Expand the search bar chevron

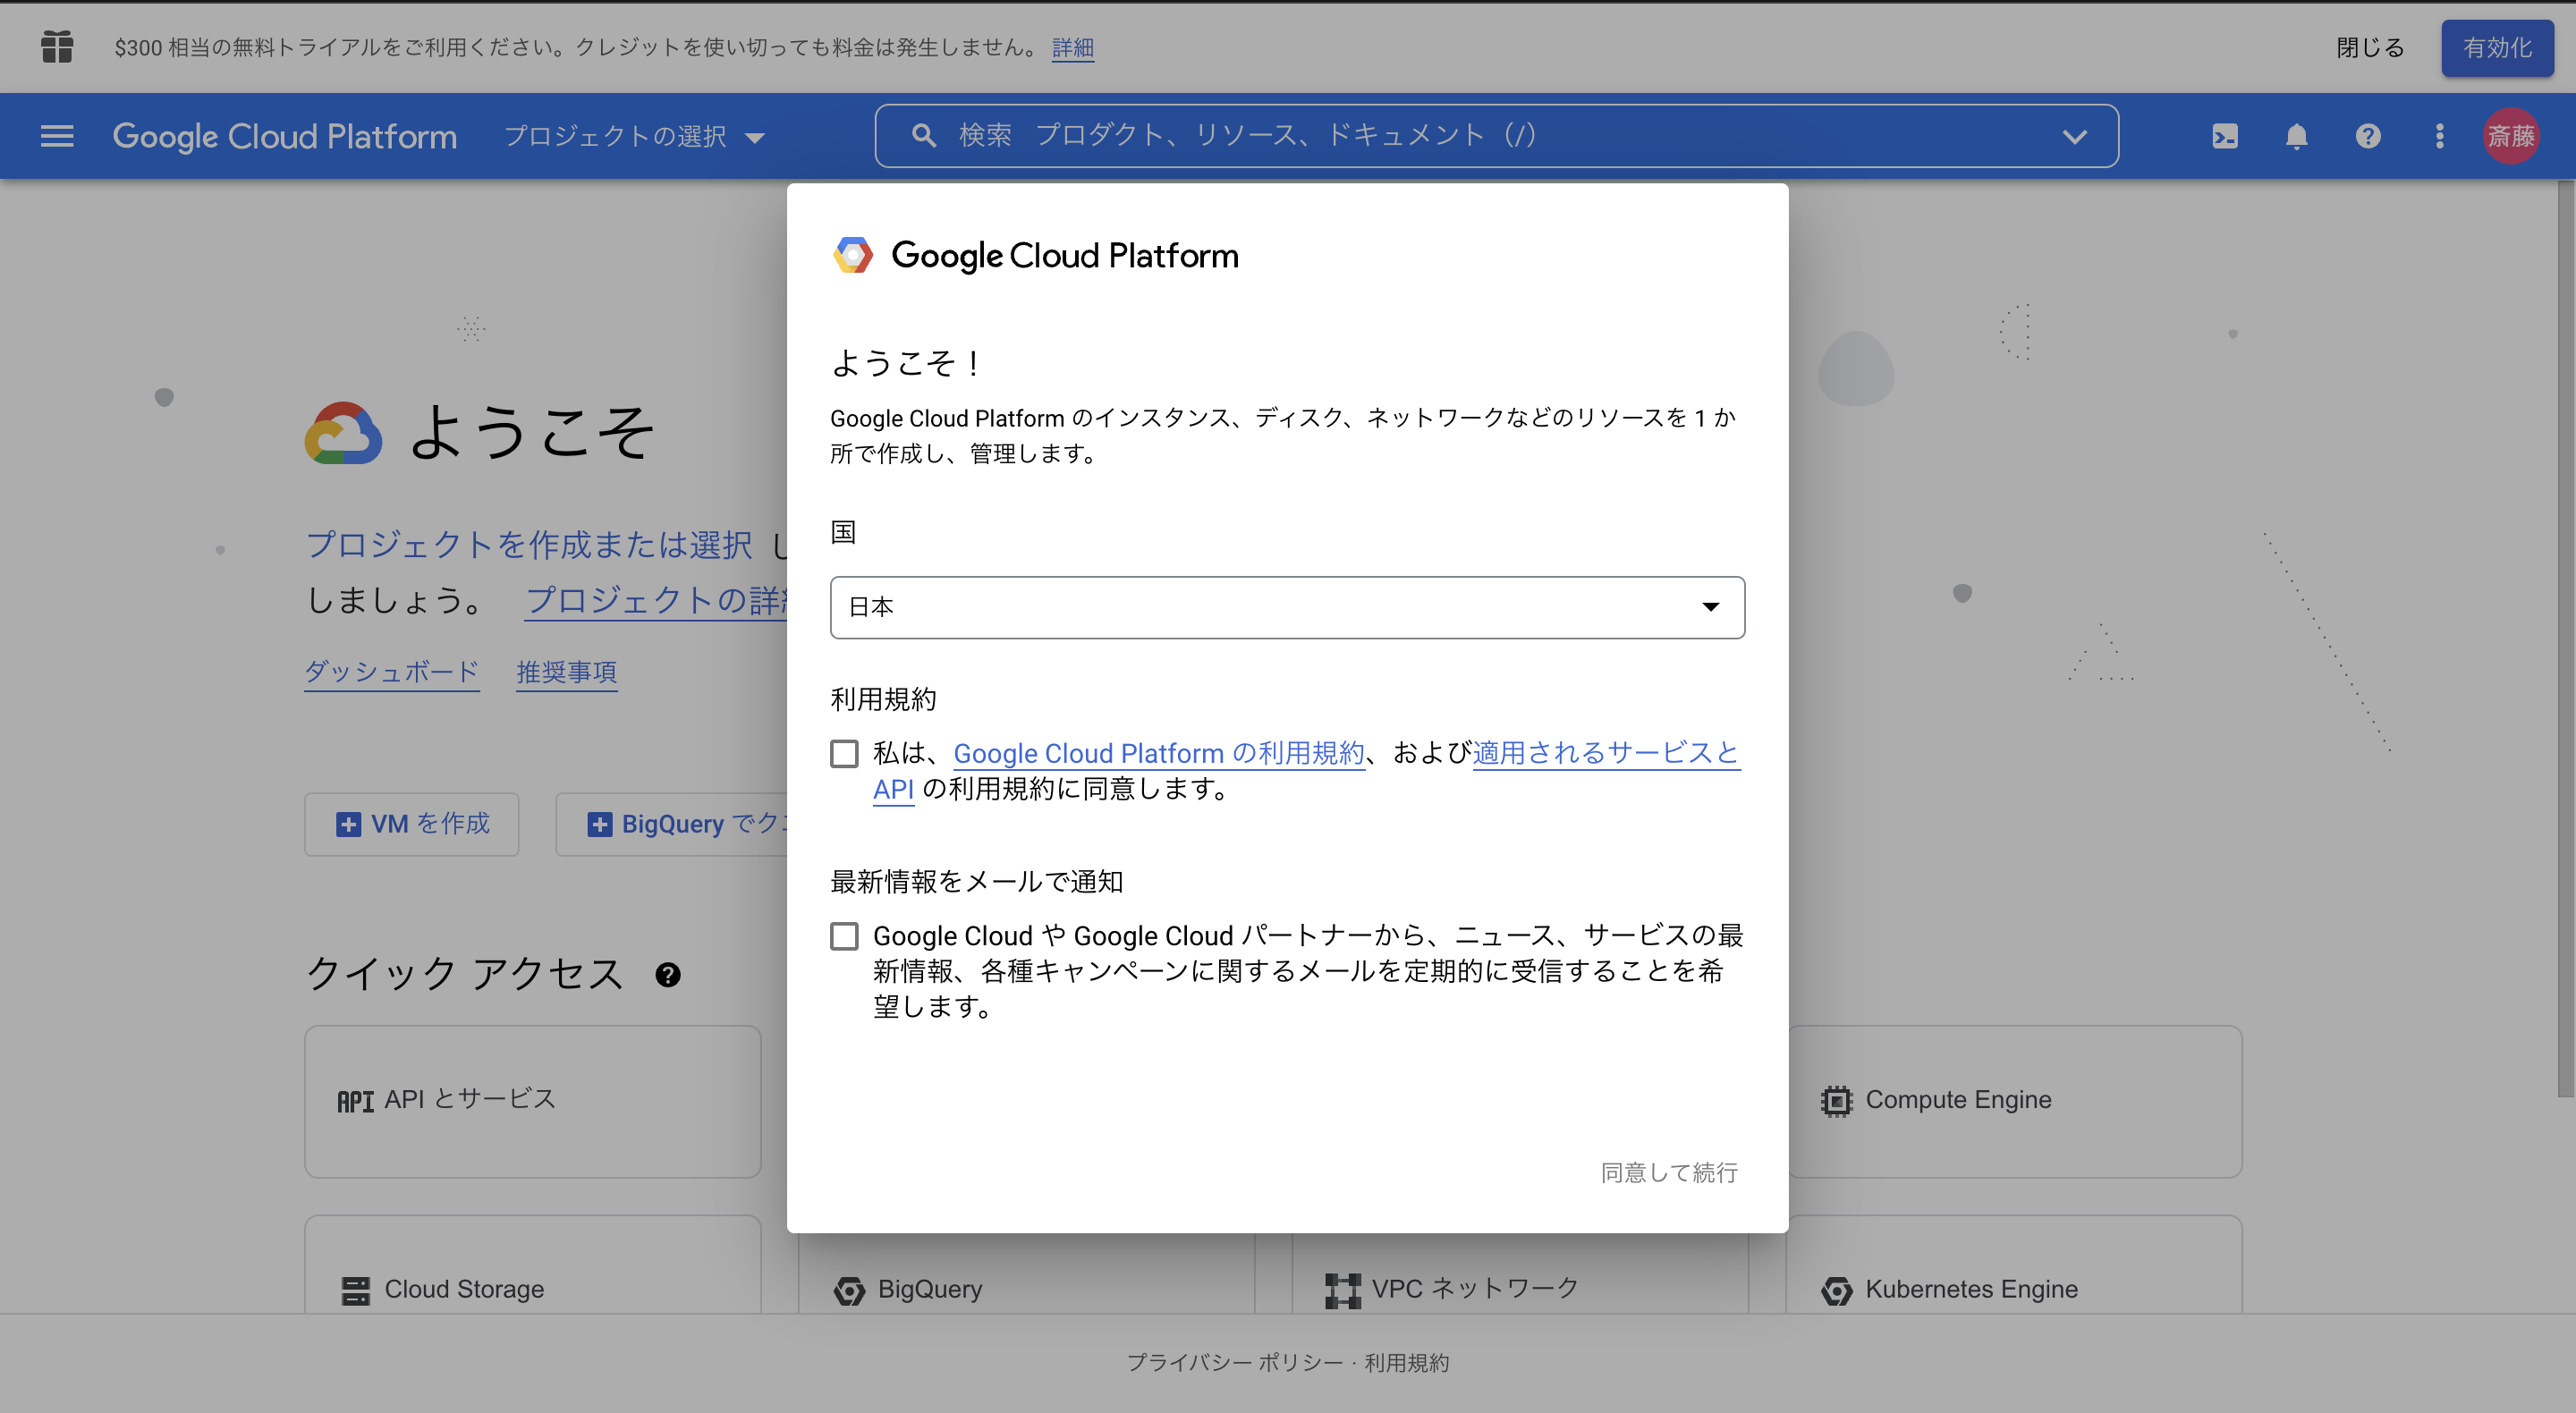point(2075,136)
